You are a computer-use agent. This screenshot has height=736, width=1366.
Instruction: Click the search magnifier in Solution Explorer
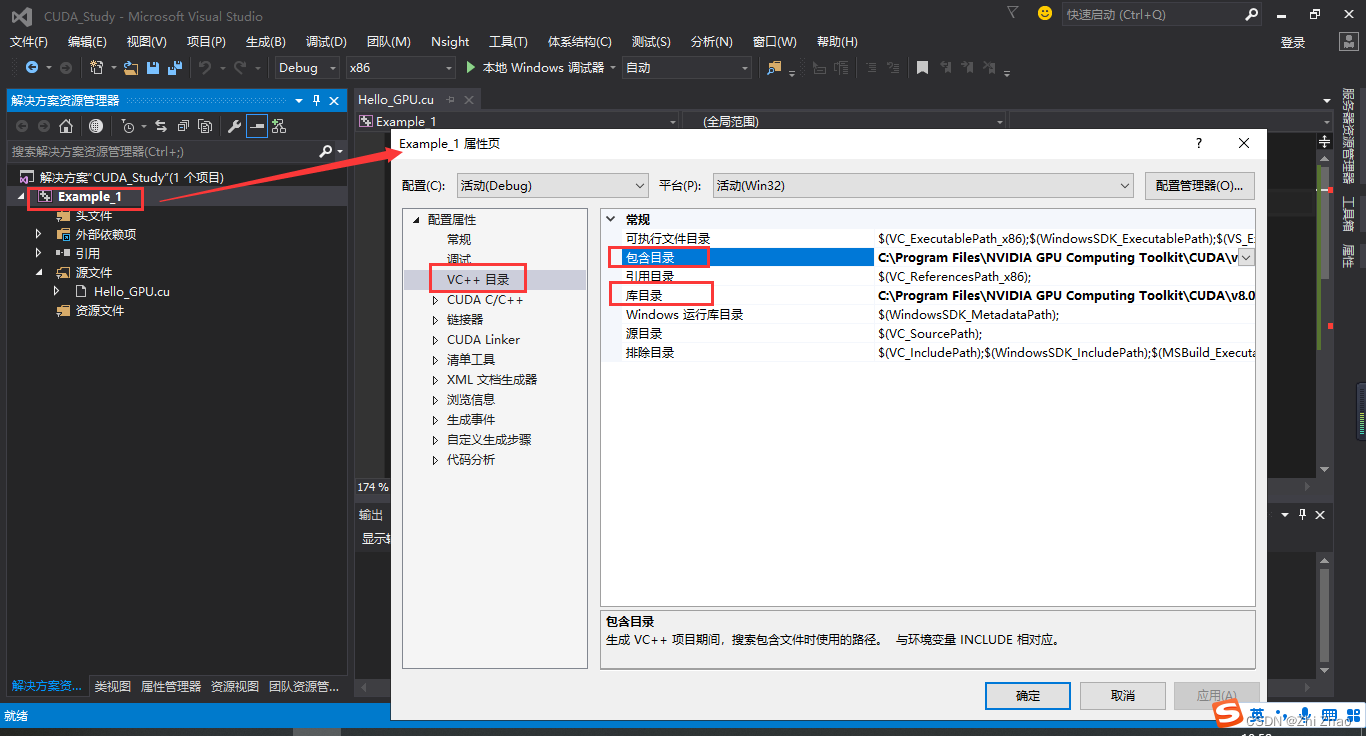point(325,151)
